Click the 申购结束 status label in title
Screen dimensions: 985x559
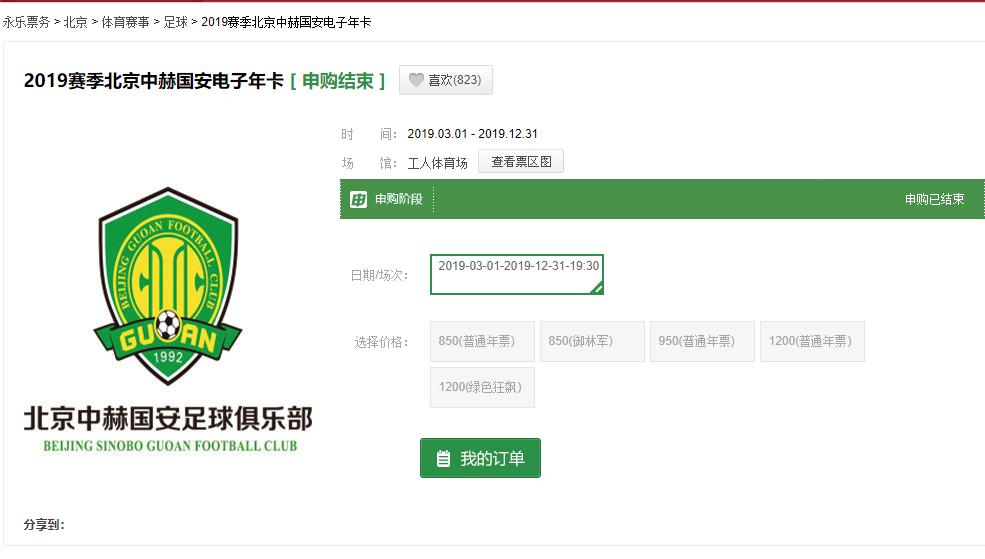pyautogui.click(x=338, y=80)
